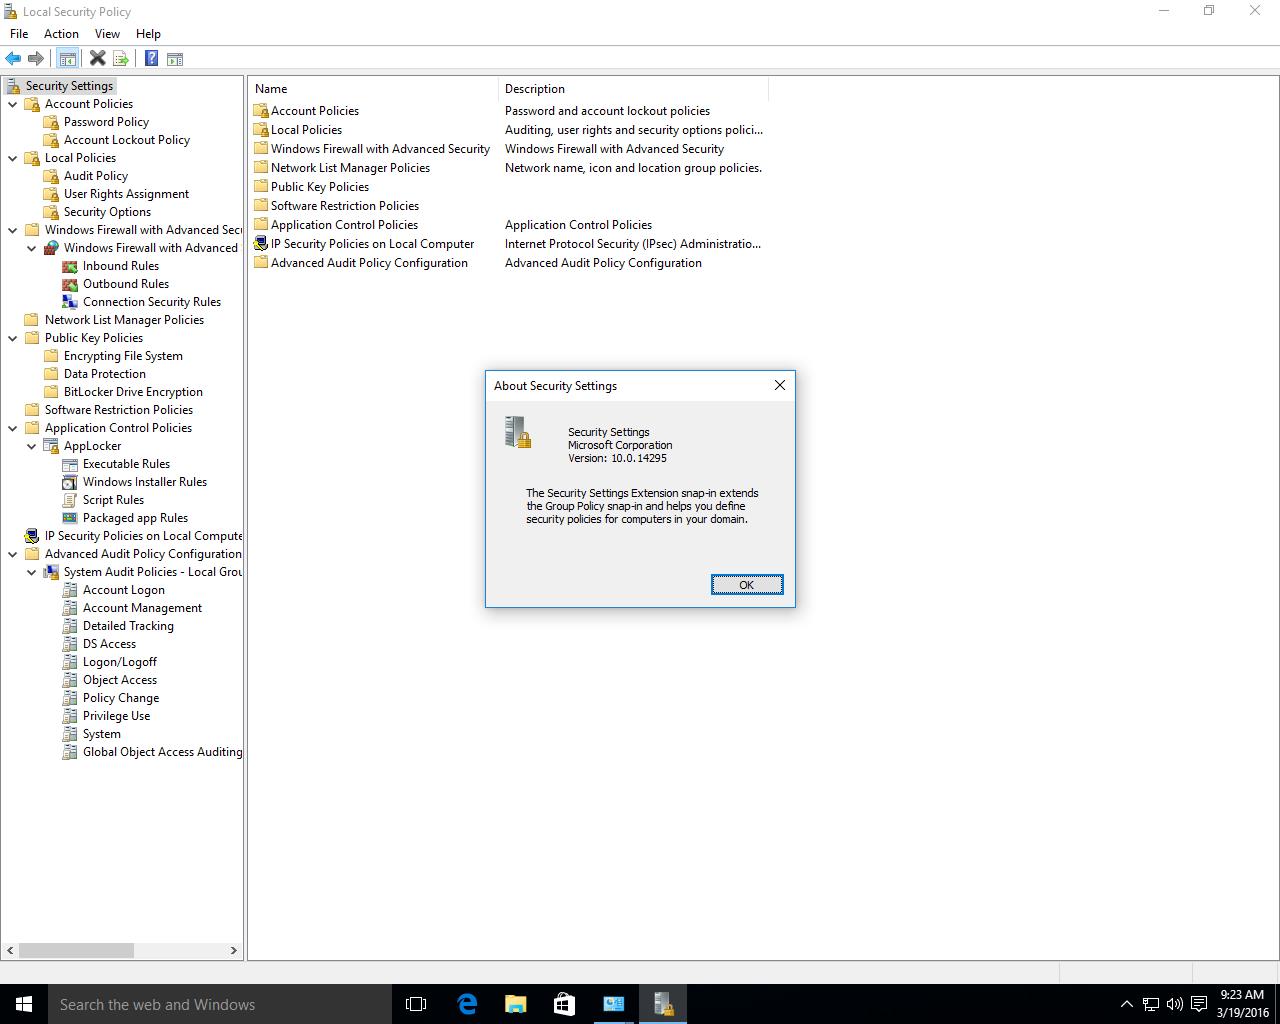Collapse top-level Windows Firewall with Advanced Security node

[13, 230]
